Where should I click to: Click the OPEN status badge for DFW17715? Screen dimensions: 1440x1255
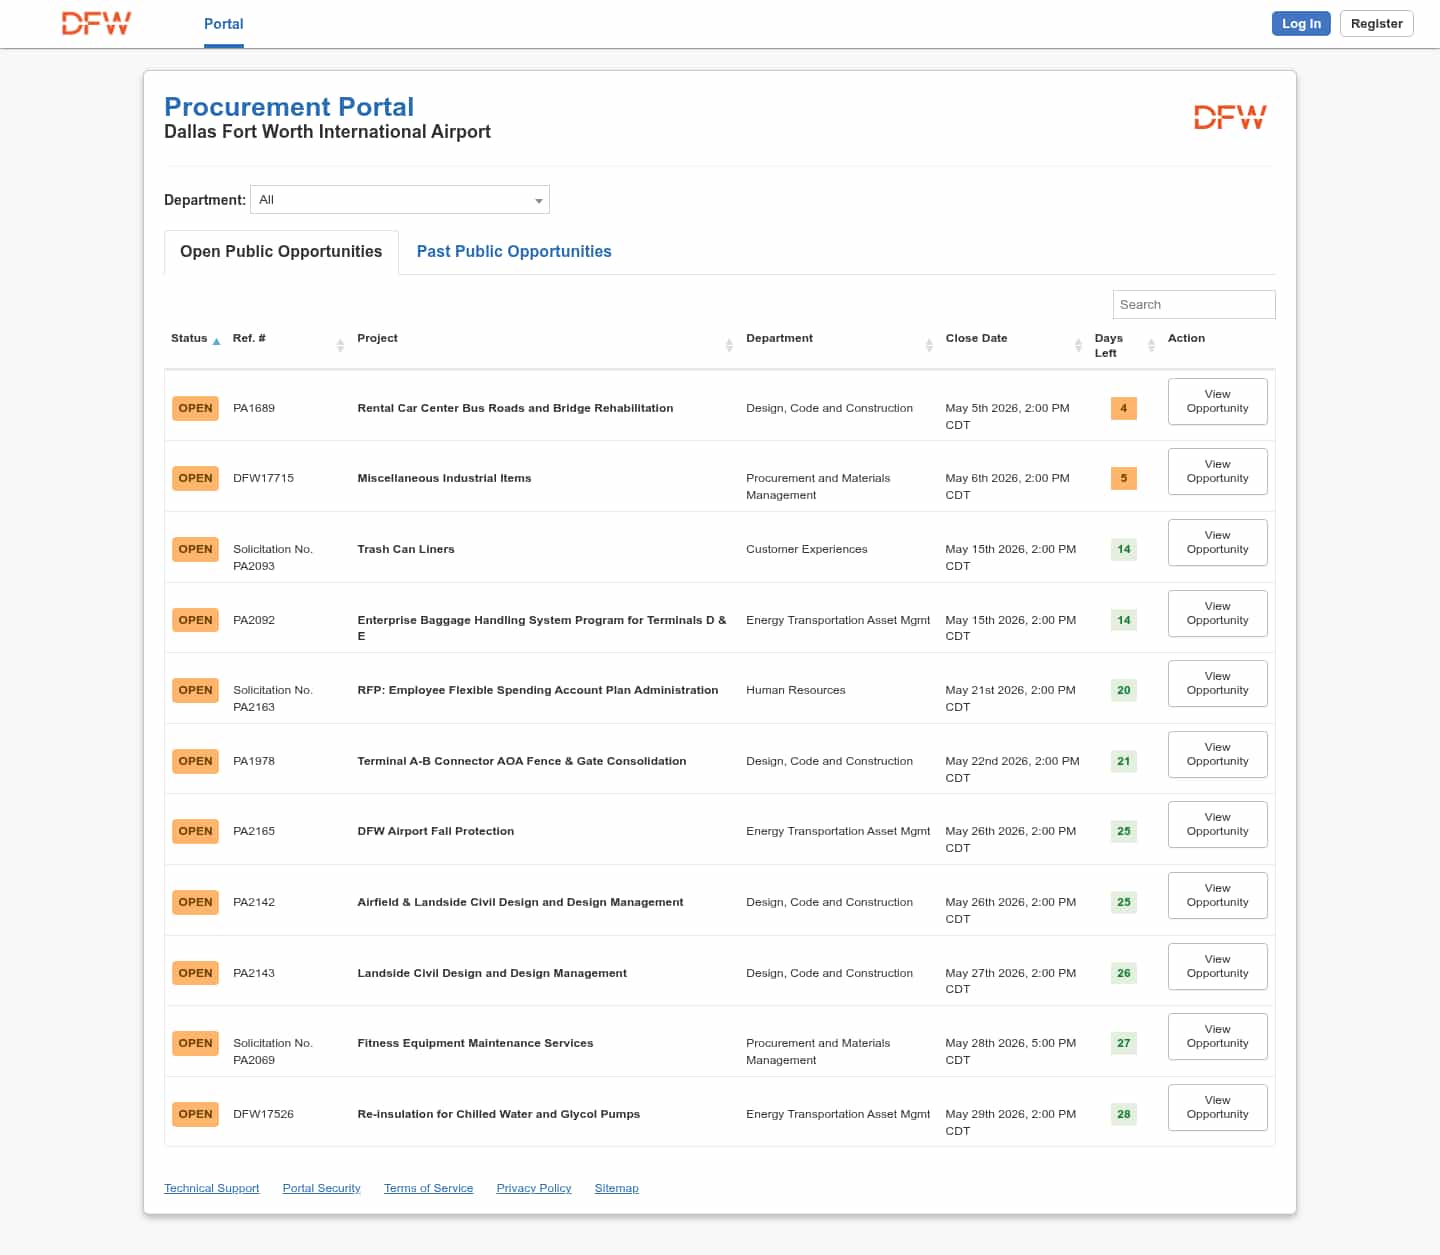pos(195,478)
